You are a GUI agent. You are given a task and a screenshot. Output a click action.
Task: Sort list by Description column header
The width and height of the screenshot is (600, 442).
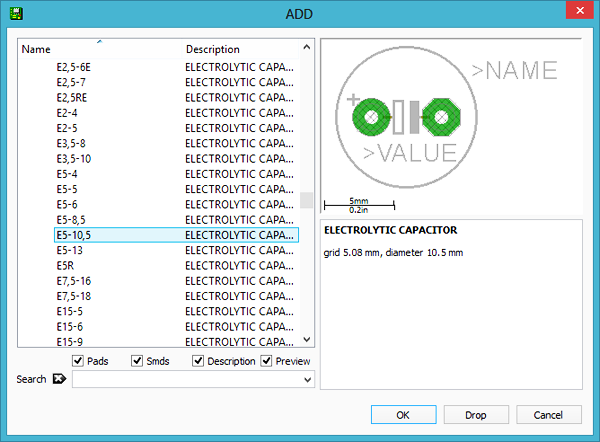240,49
